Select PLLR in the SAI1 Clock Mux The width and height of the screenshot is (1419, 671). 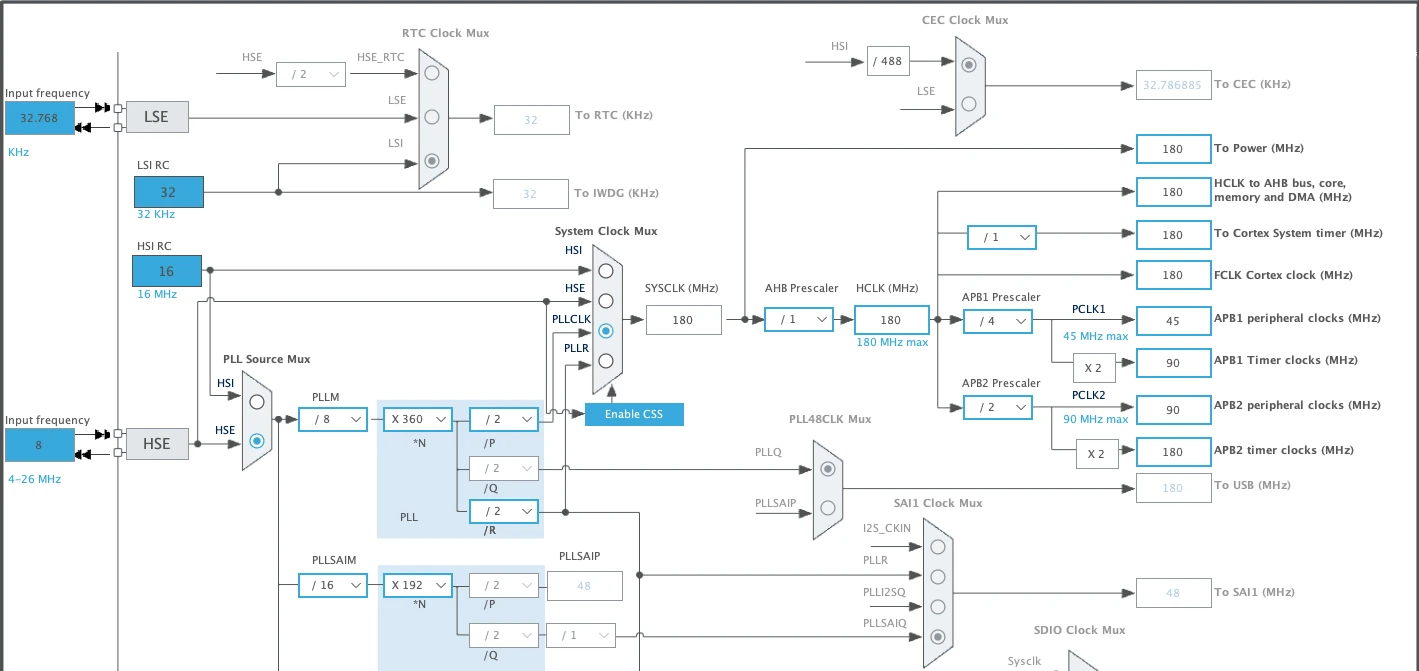[937, 577]
